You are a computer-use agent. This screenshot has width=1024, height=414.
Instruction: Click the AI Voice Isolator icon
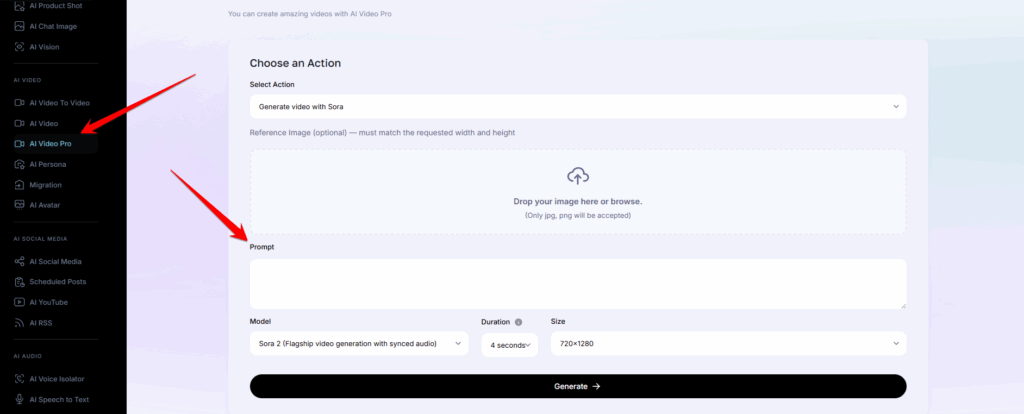tap(19, 378)
